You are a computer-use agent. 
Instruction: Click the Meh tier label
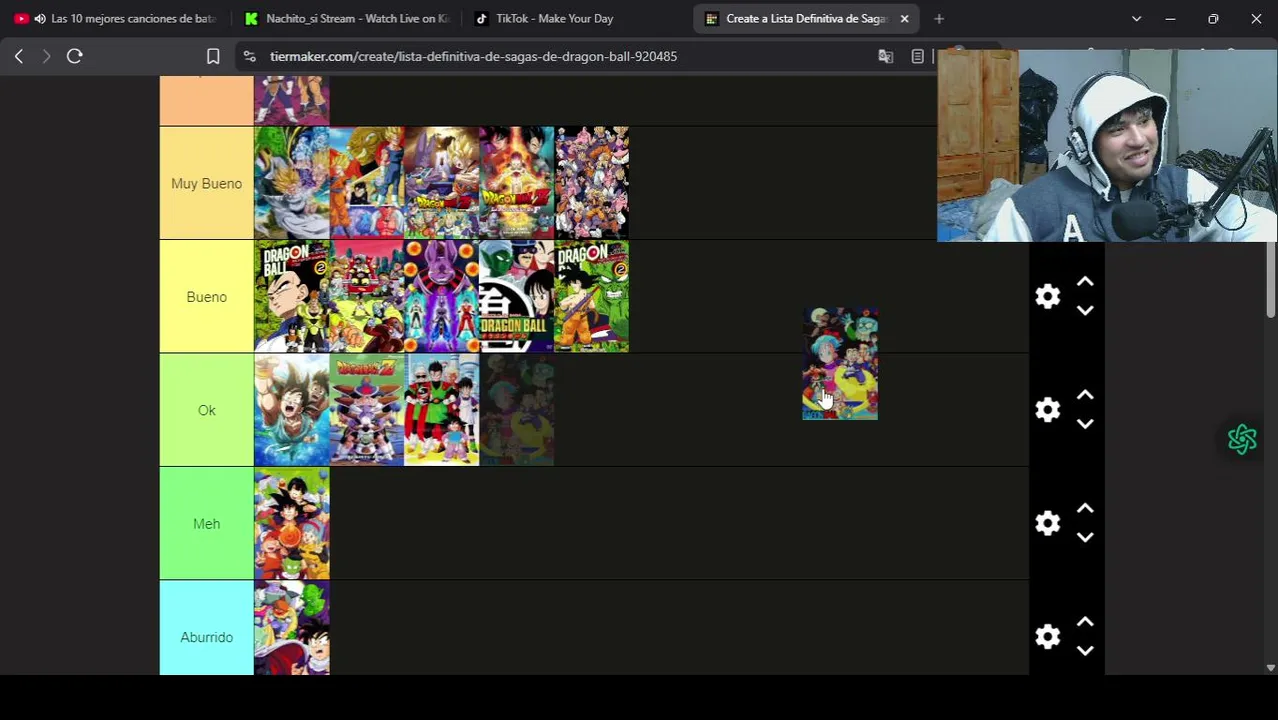tap(207, 524)
